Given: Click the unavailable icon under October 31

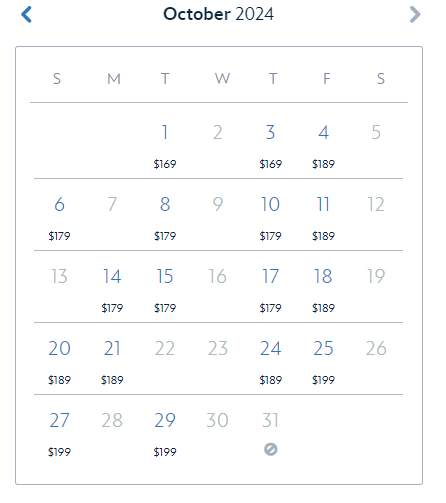Looking at the screenshot, I should pos(271,449).
